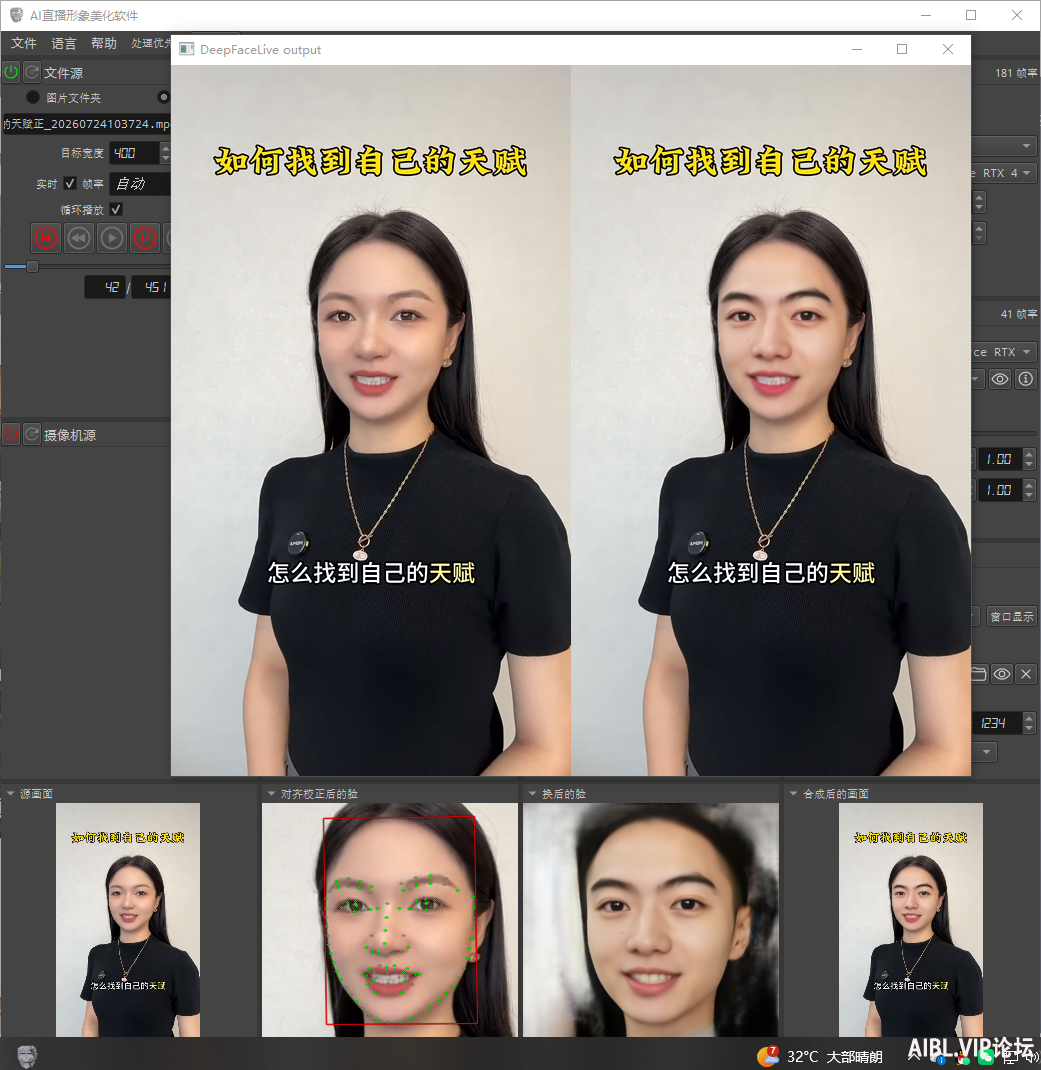Viewport: 1041px width, 1070px height.
Task: Click the eye icon beside the info icon
Action: [x=1000, y=379]
